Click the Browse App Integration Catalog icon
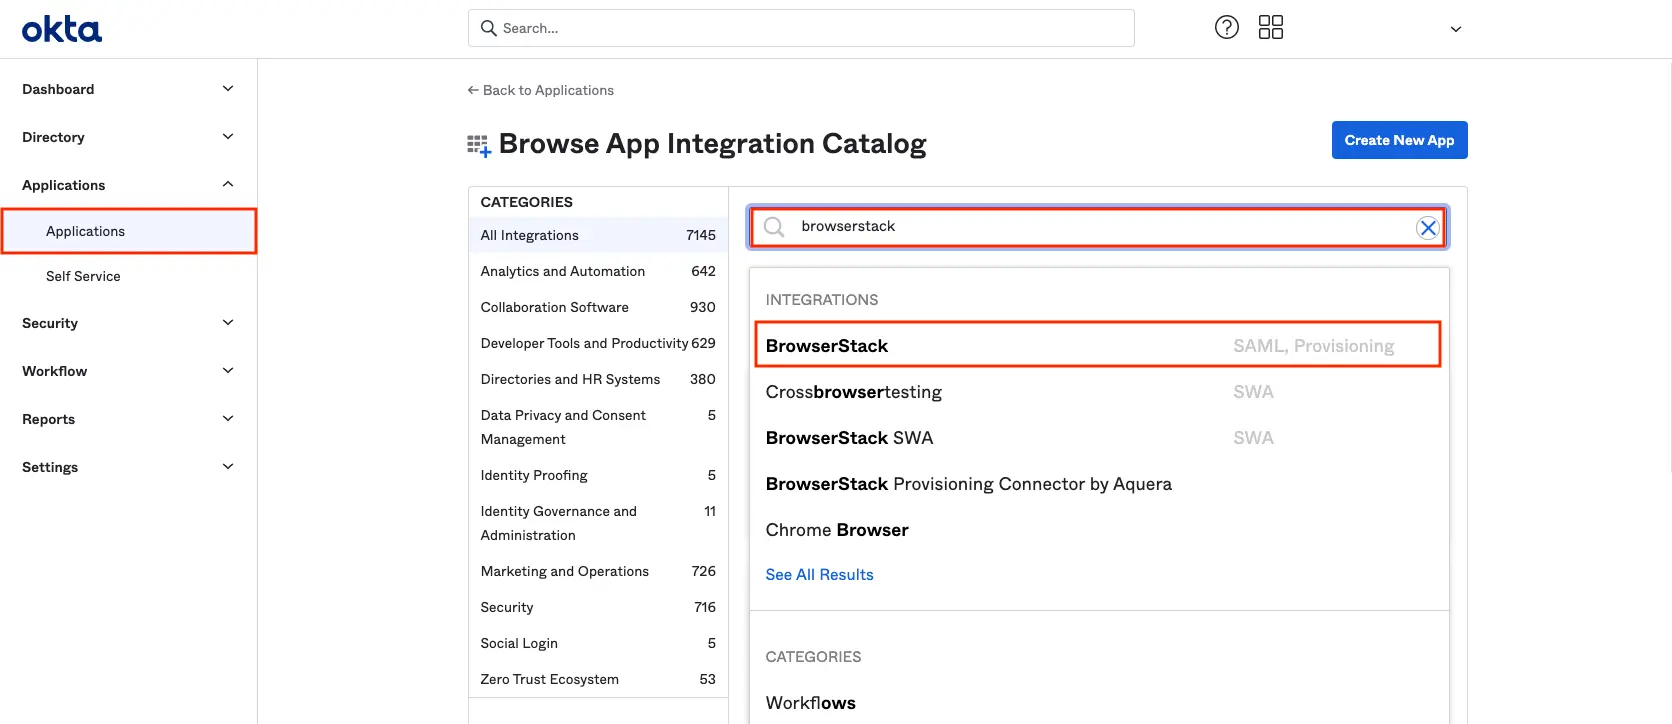1672x724 pixels. point(479,146)
